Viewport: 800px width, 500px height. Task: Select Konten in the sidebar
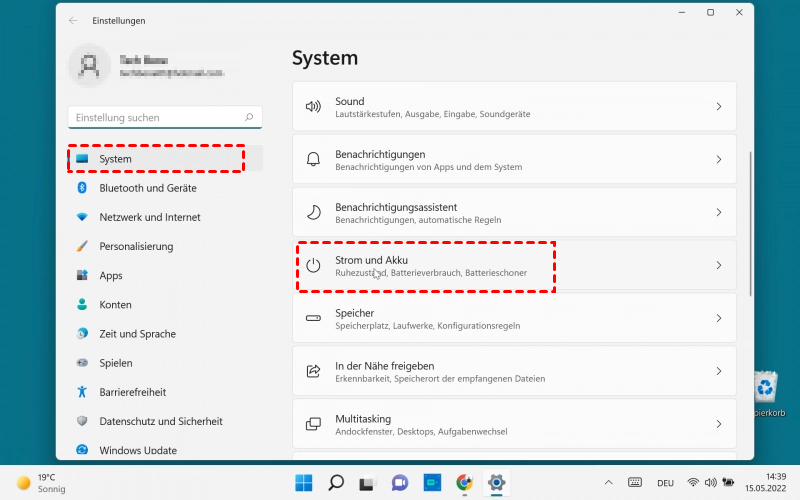(x=165, y=305)
